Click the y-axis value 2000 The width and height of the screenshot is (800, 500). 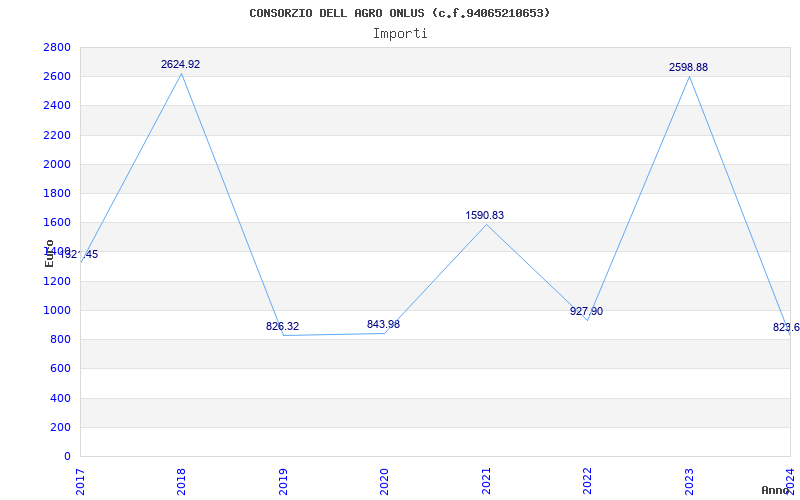[57, 164]
